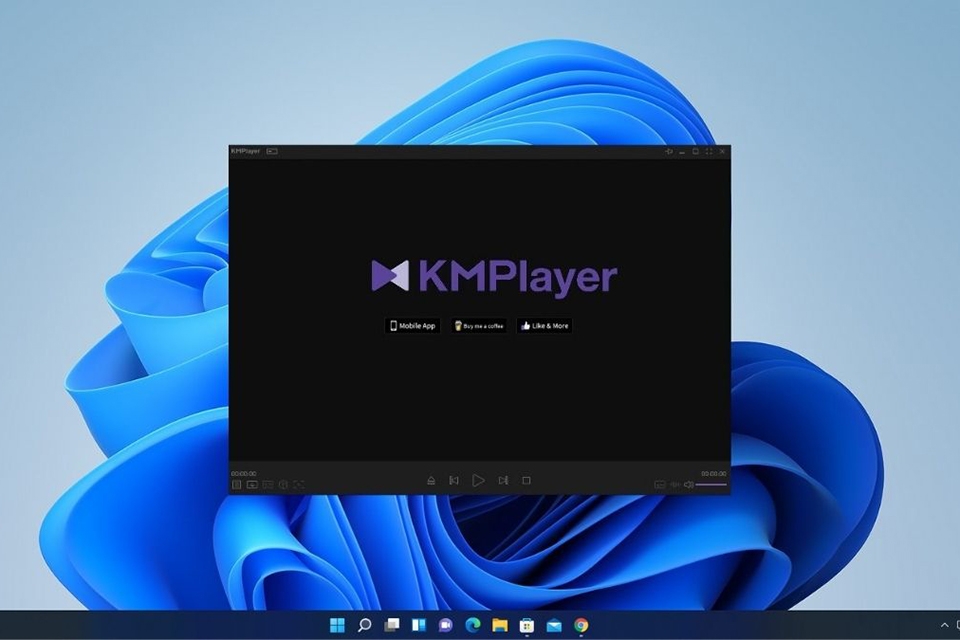Click the fourth bottom-left round icon
Viewport: 960px width, 640px height.
(283, 484)
